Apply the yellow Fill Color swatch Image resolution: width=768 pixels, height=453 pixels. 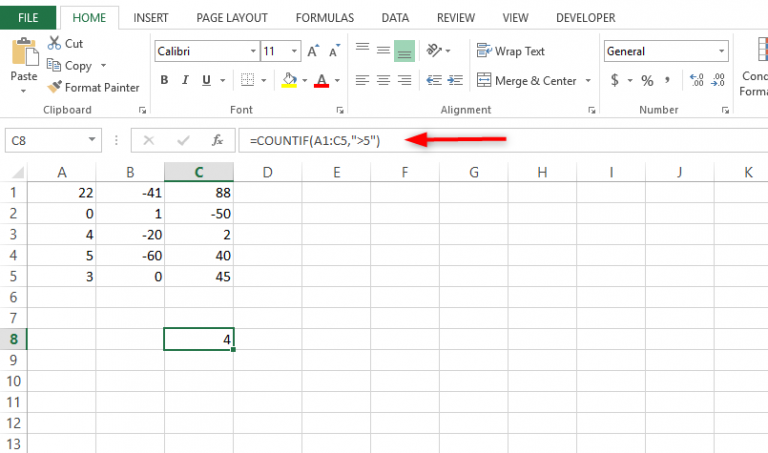289,80
